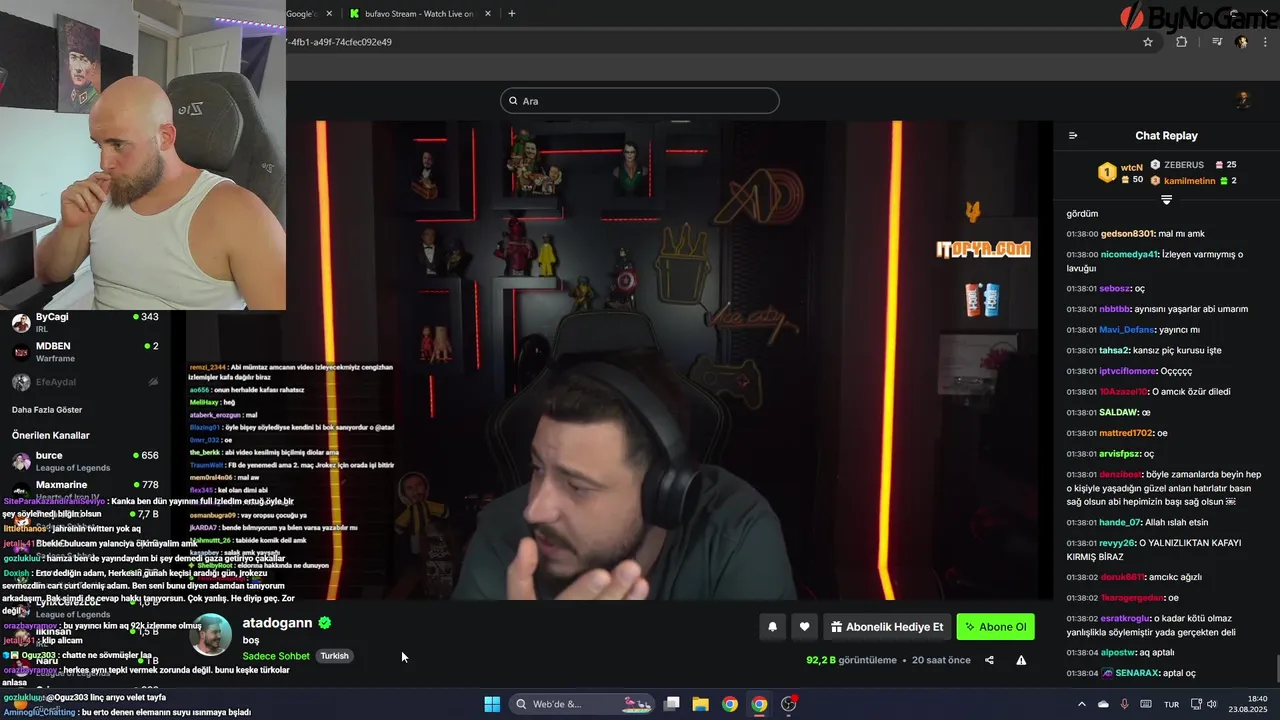Image resolution: width=1280 pixels, height=720 pixels.
Task: Open user profile avatar on Kick header
Action: click(x=1243, y=99)
